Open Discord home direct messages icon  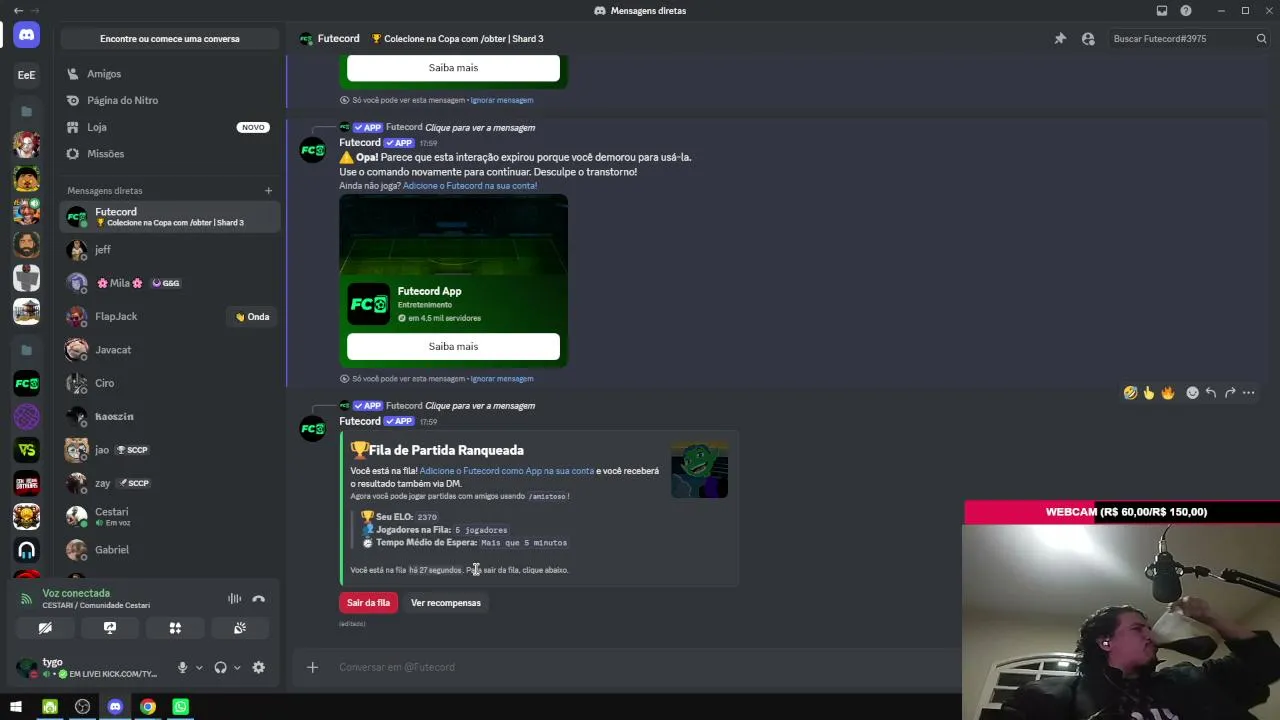27,34
